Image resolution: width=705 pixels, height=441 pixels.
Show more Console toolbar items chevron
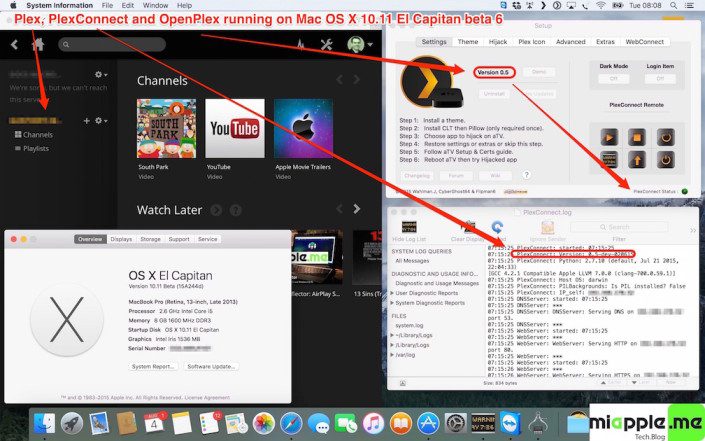point(693,231)
